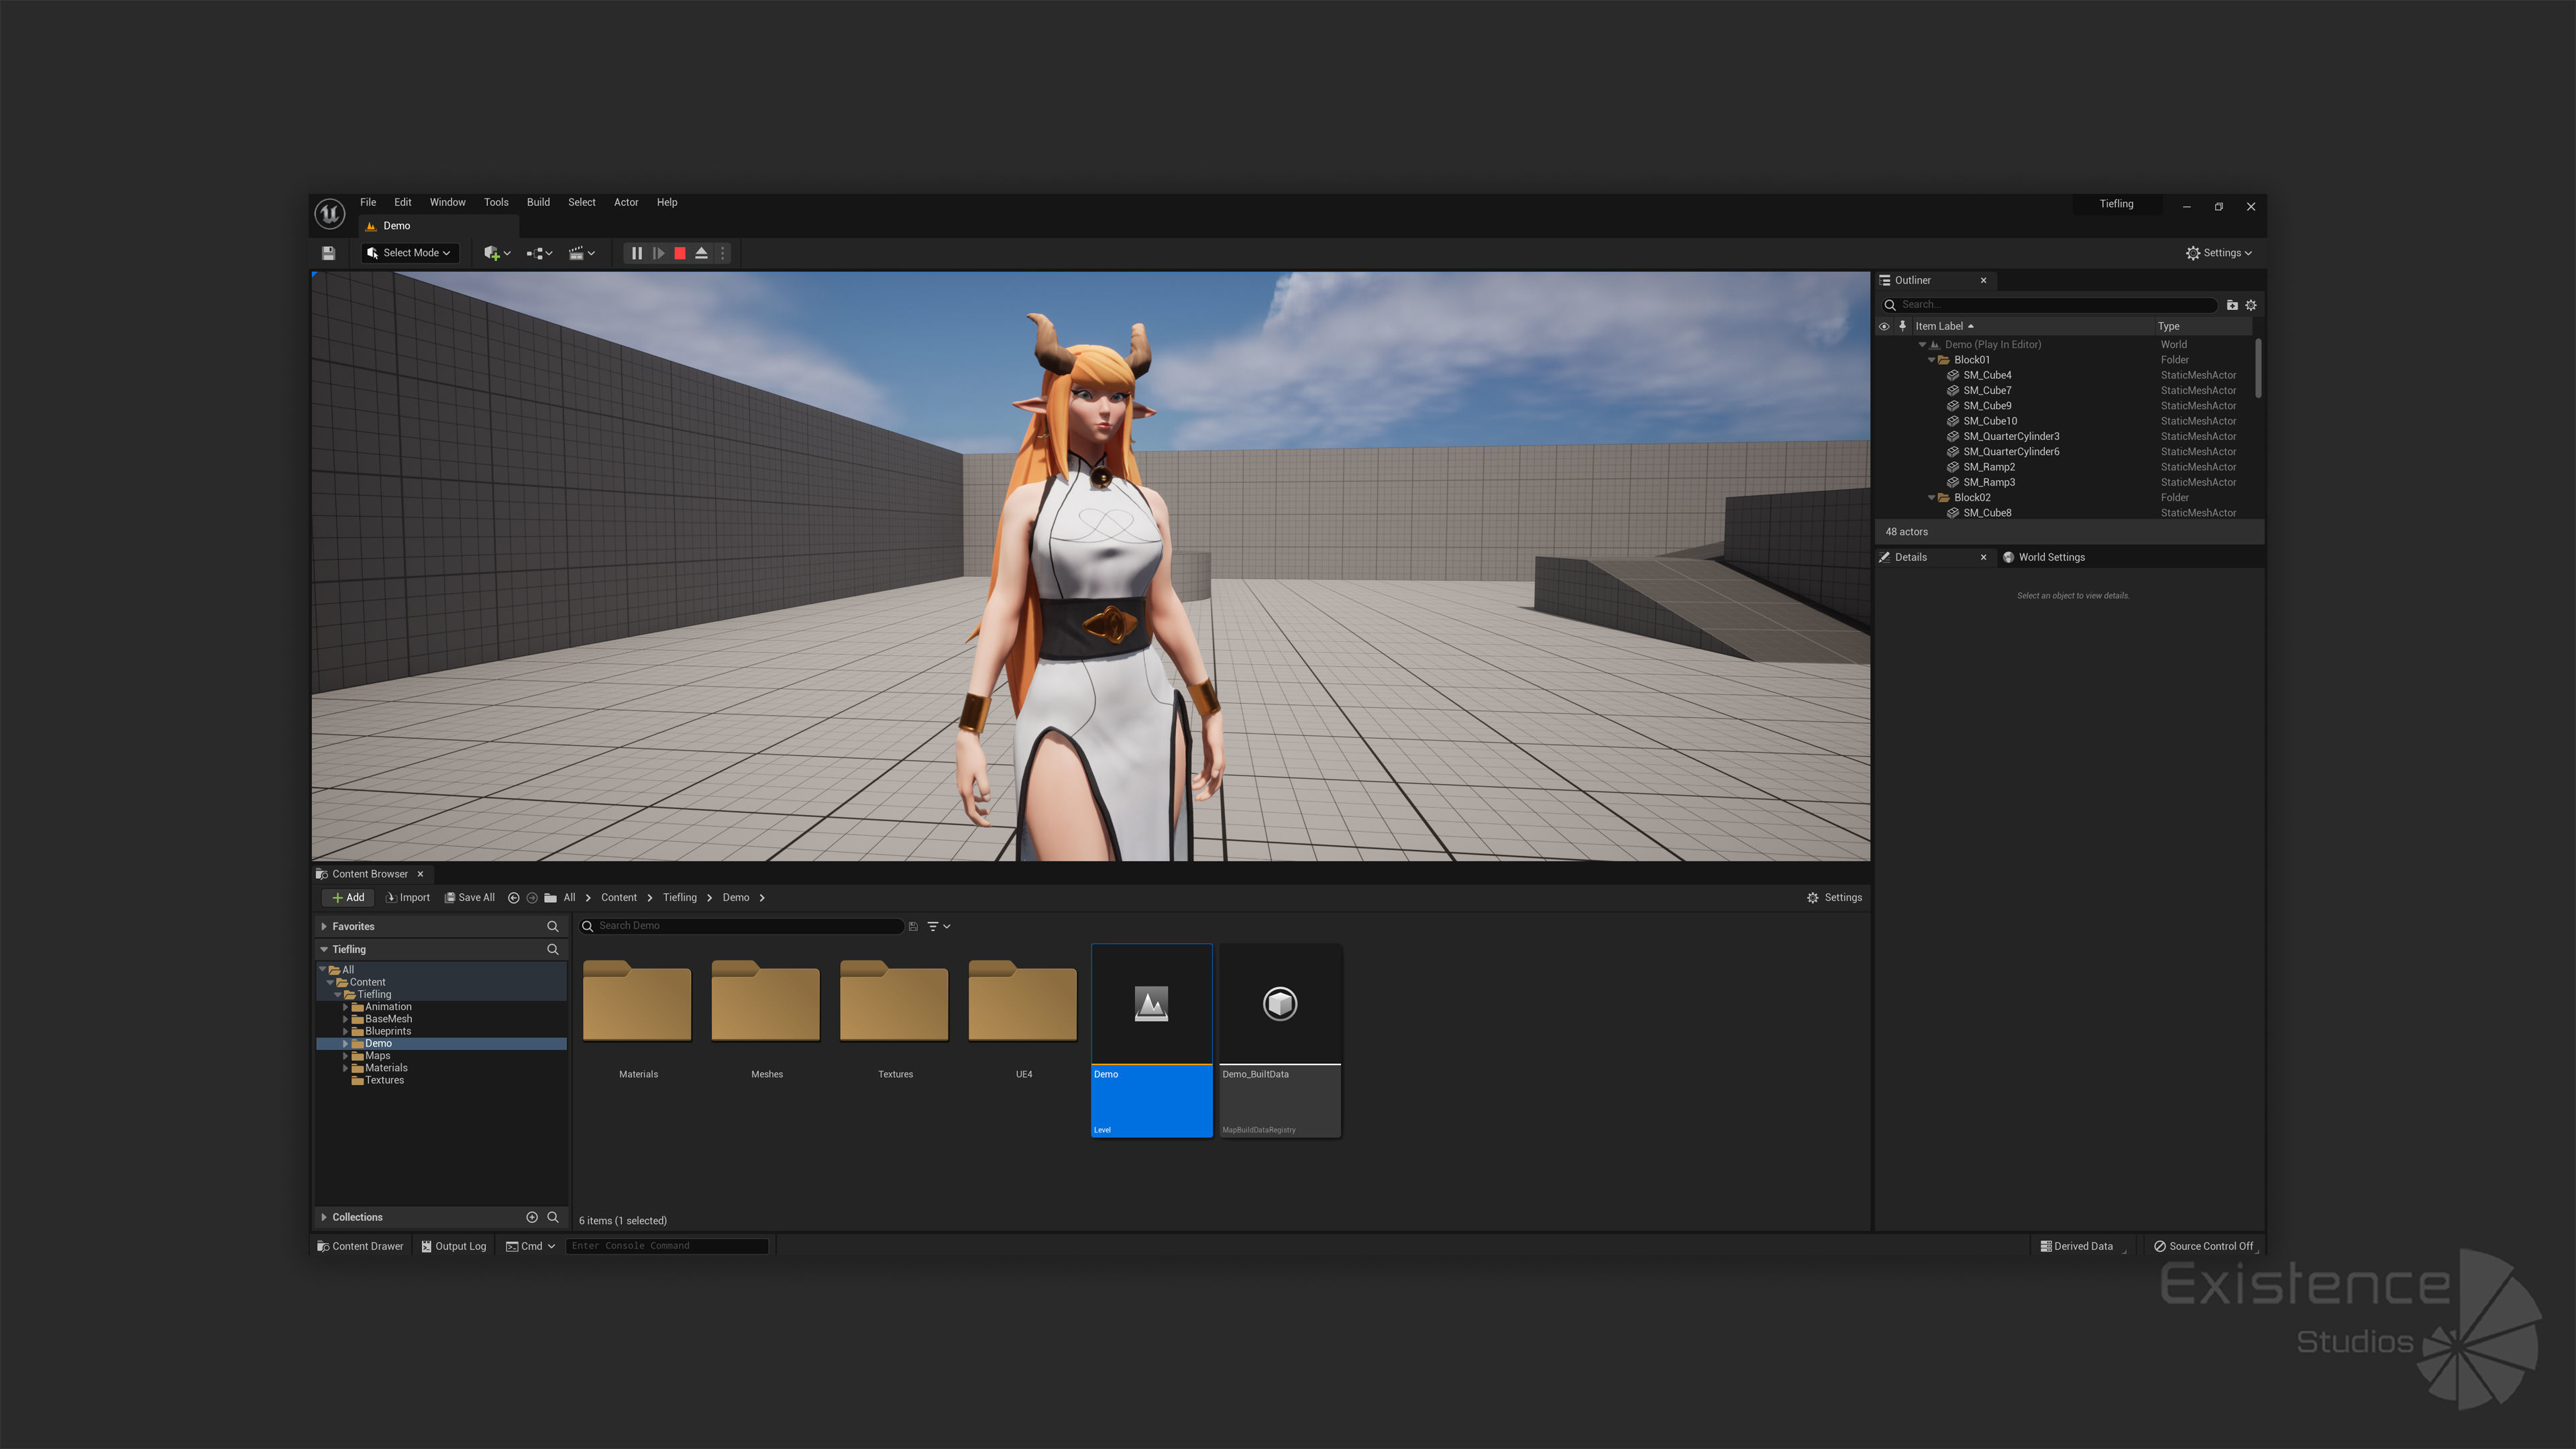Toggle the visibility eye column header in Outliner
The height and width of the screenshot is (1449, 2576).
(1884, 326)
